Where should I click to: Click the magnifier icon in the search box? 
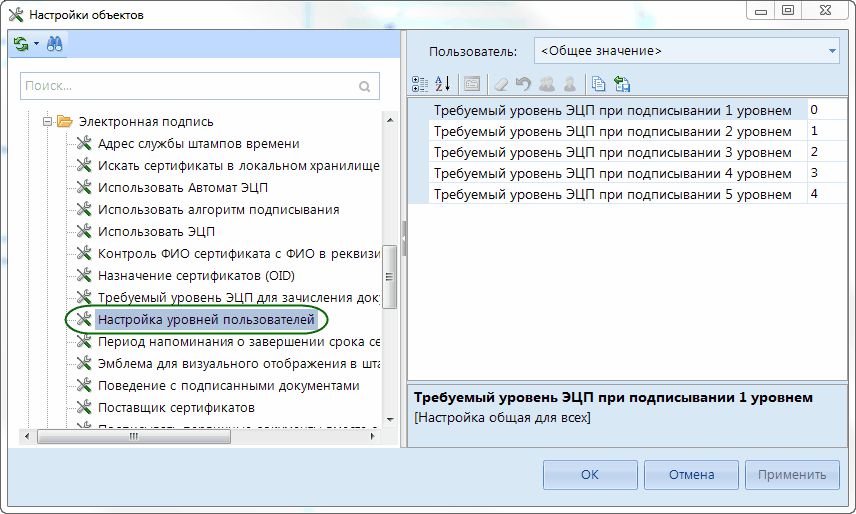[366, 87]
